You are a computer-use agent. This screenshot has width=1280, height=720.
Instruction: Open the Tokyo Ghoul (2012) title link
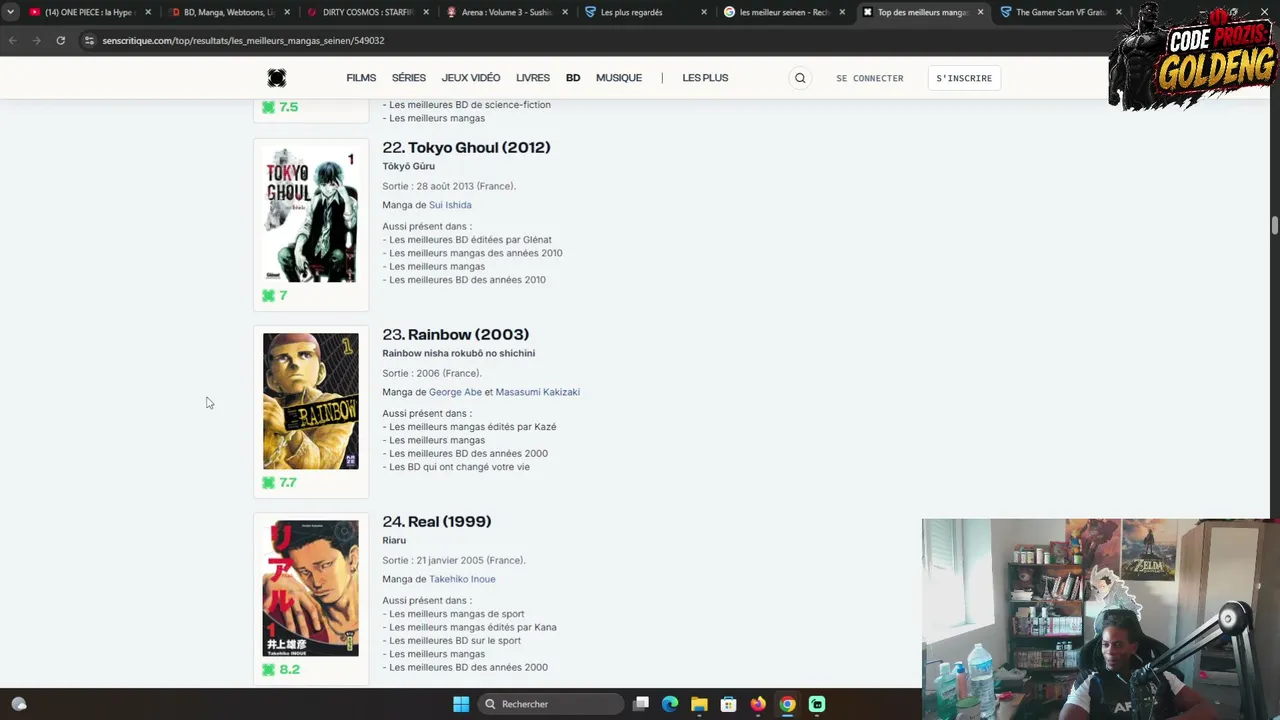click(479, 147)
